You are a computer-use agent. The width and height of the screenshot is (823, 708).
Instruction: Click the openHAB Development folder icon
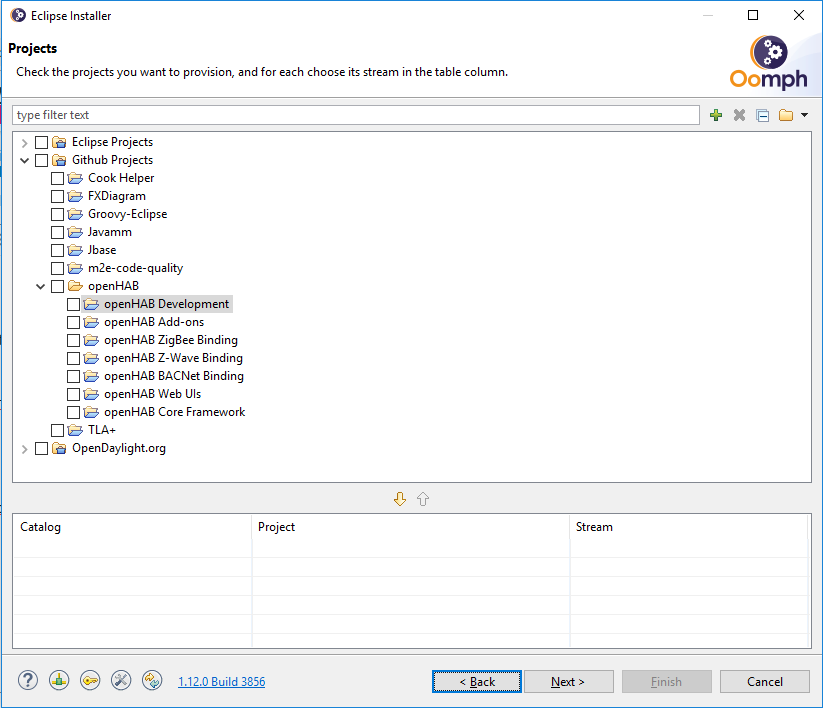[91, 304]
